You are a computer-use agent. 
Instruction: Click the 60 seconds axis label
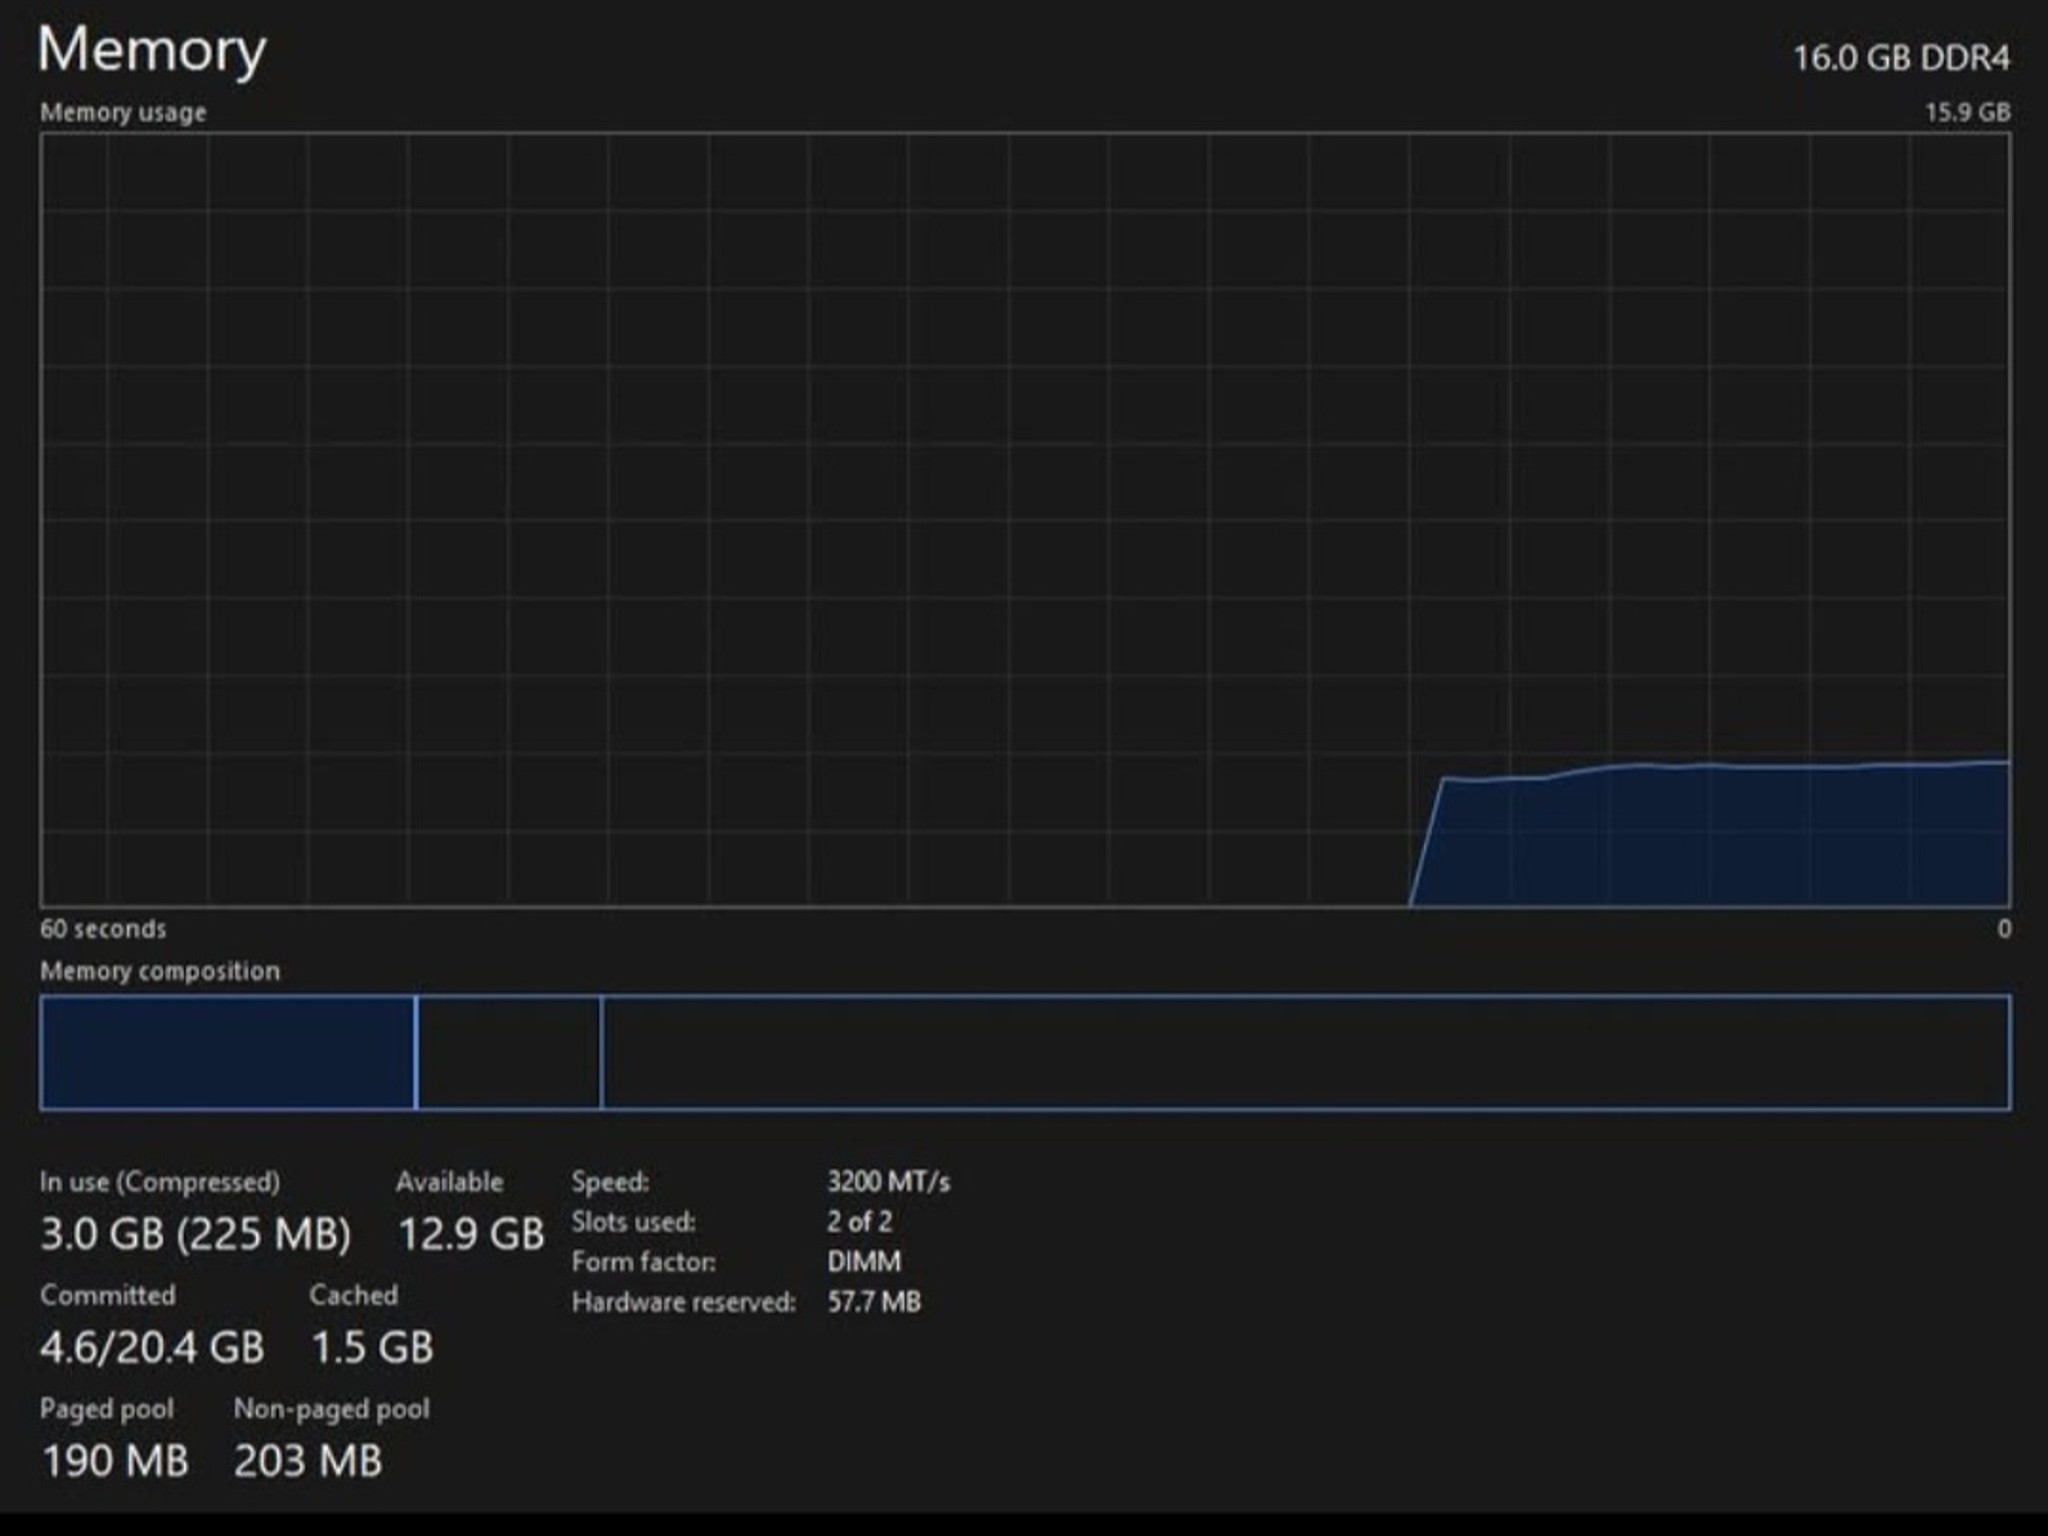click(103, 929)
